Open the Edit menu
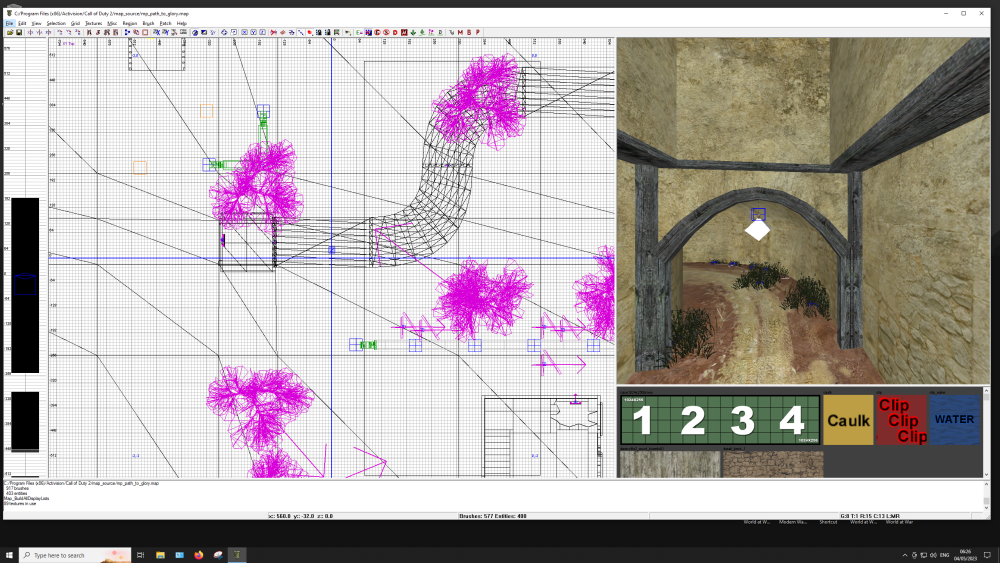The height and width of the screenshot is (563, 1000). [22, 23]
